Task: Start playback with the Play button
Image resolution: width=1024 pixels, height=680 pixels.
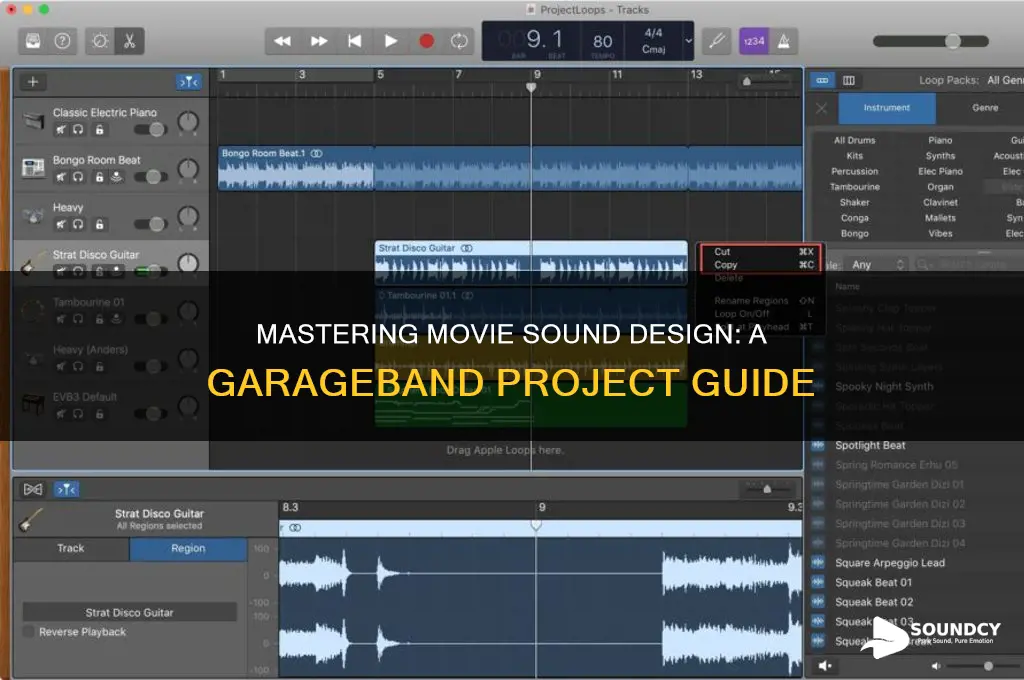Action: tap(391, 41)
